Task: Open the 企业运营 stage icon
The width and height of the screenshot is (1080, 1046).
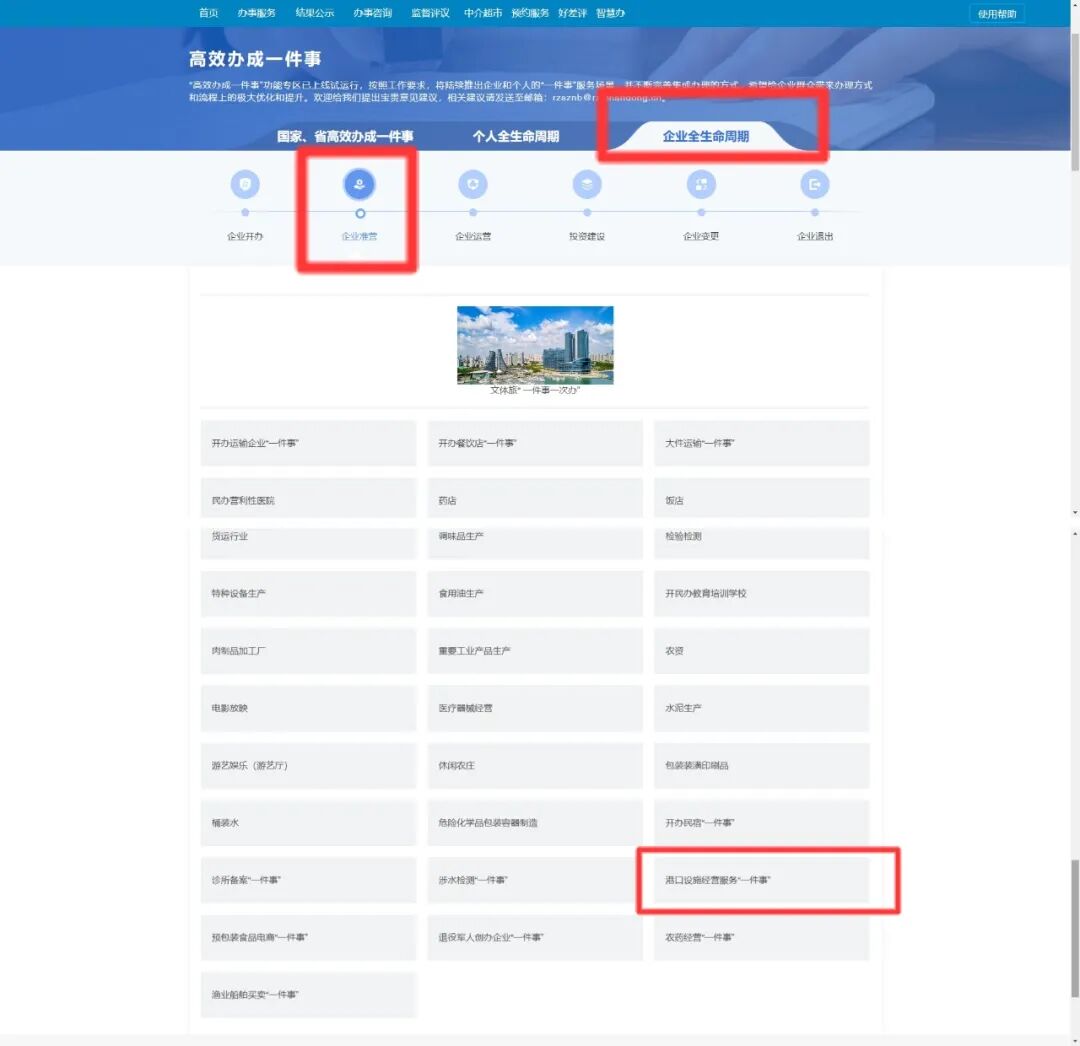Action: [473, 185]
